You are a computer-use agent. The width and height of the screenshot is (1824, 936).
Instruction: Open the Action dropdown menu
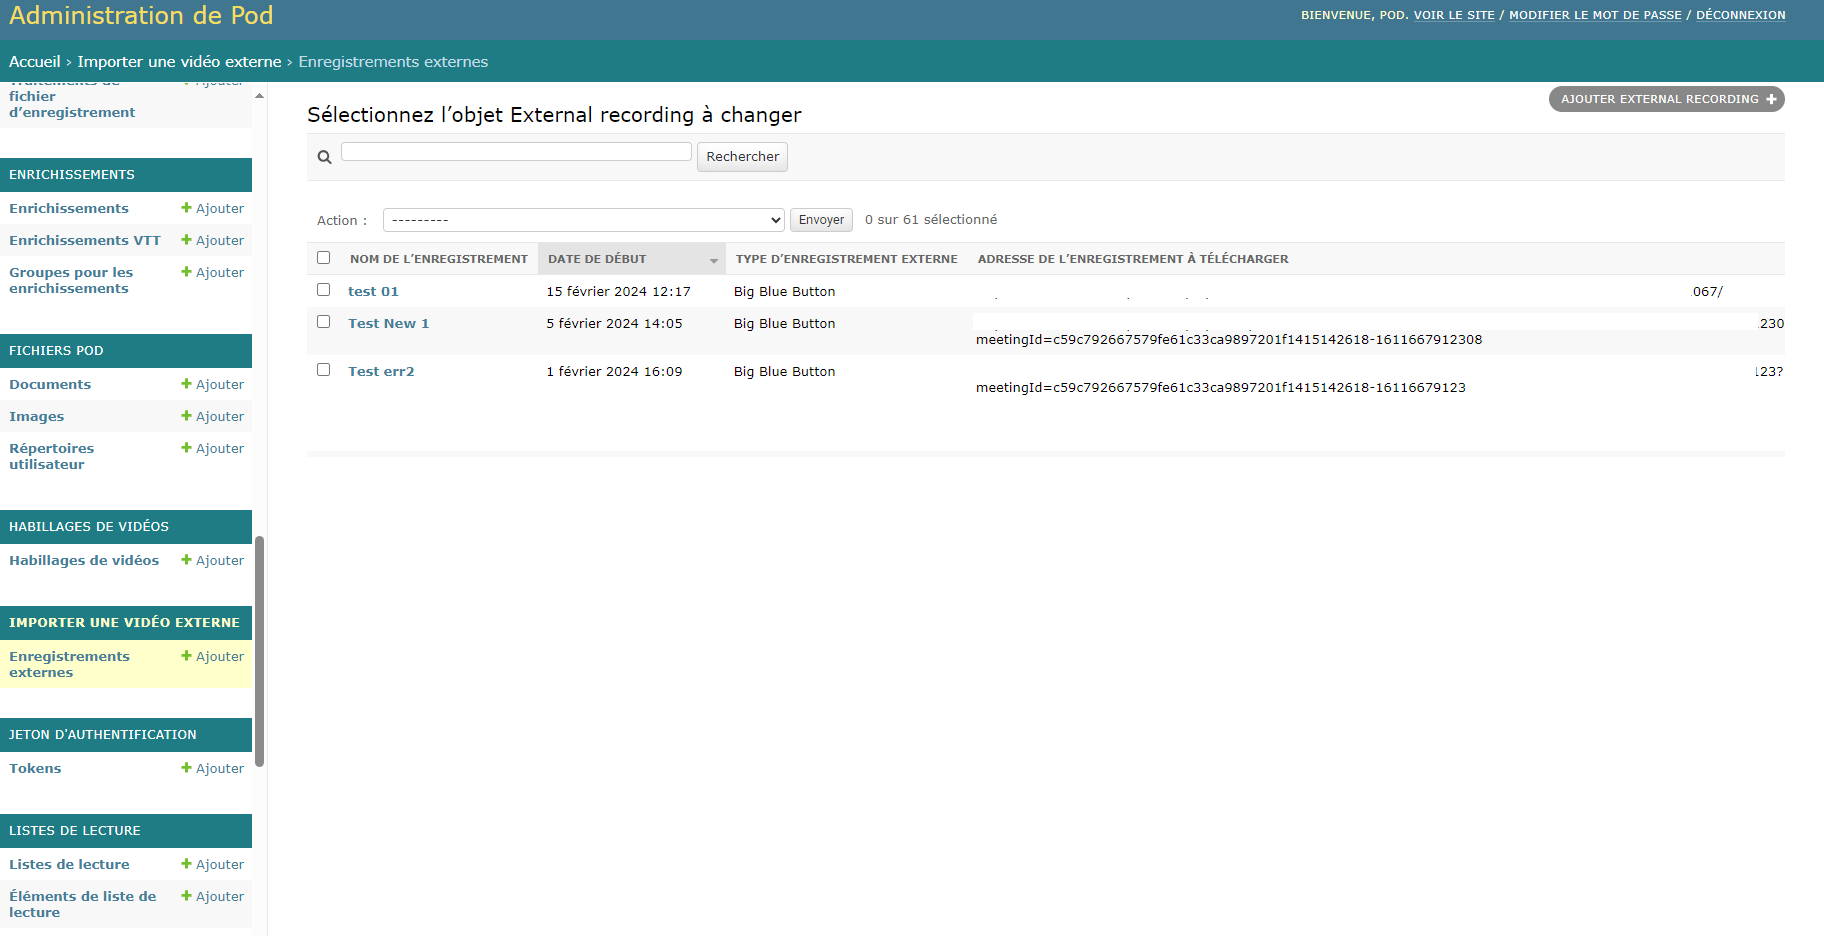click(x=584, y=220)
